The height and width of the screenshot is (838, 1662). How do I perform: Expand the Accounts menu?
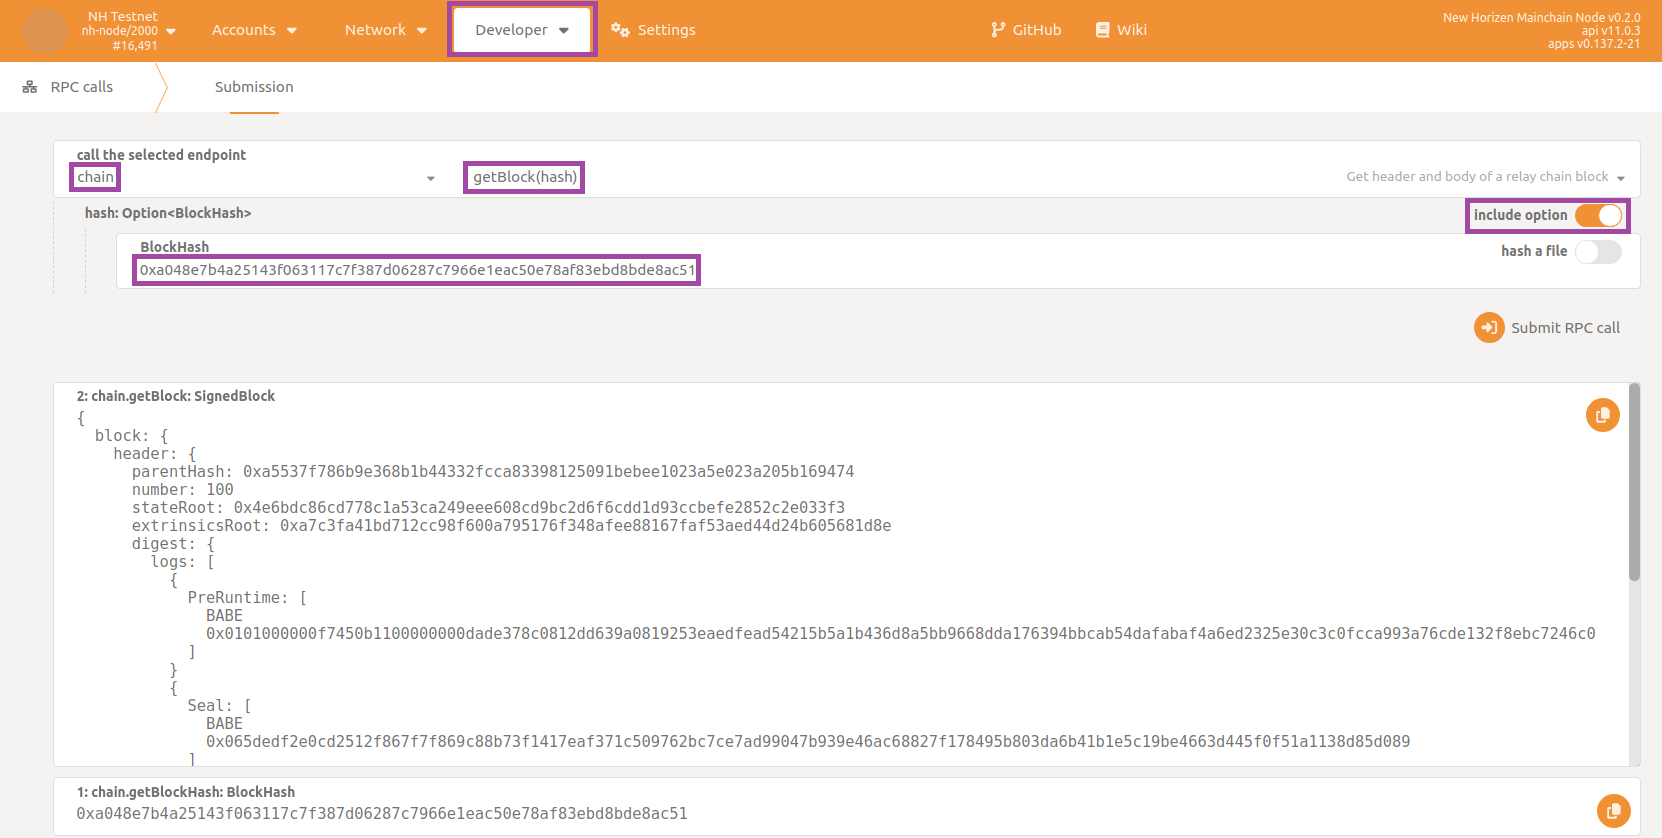click(254, 30)
